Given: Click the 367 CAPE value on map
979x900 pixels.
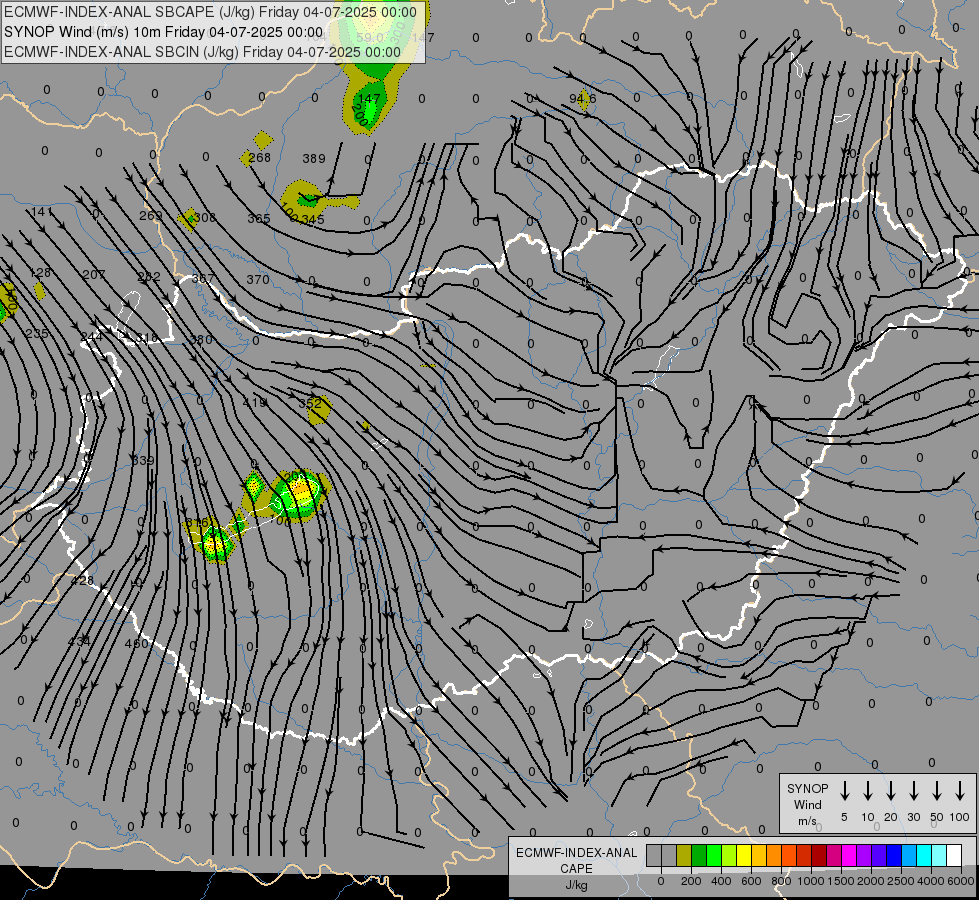Looking at the screenshot, I should click(203, 278).
